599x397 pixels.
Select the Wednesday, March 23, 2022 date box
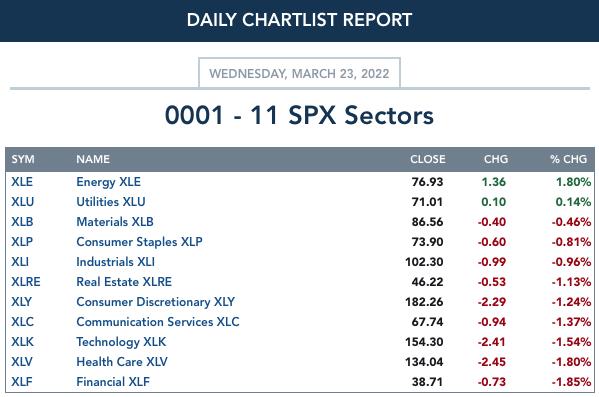299,73
